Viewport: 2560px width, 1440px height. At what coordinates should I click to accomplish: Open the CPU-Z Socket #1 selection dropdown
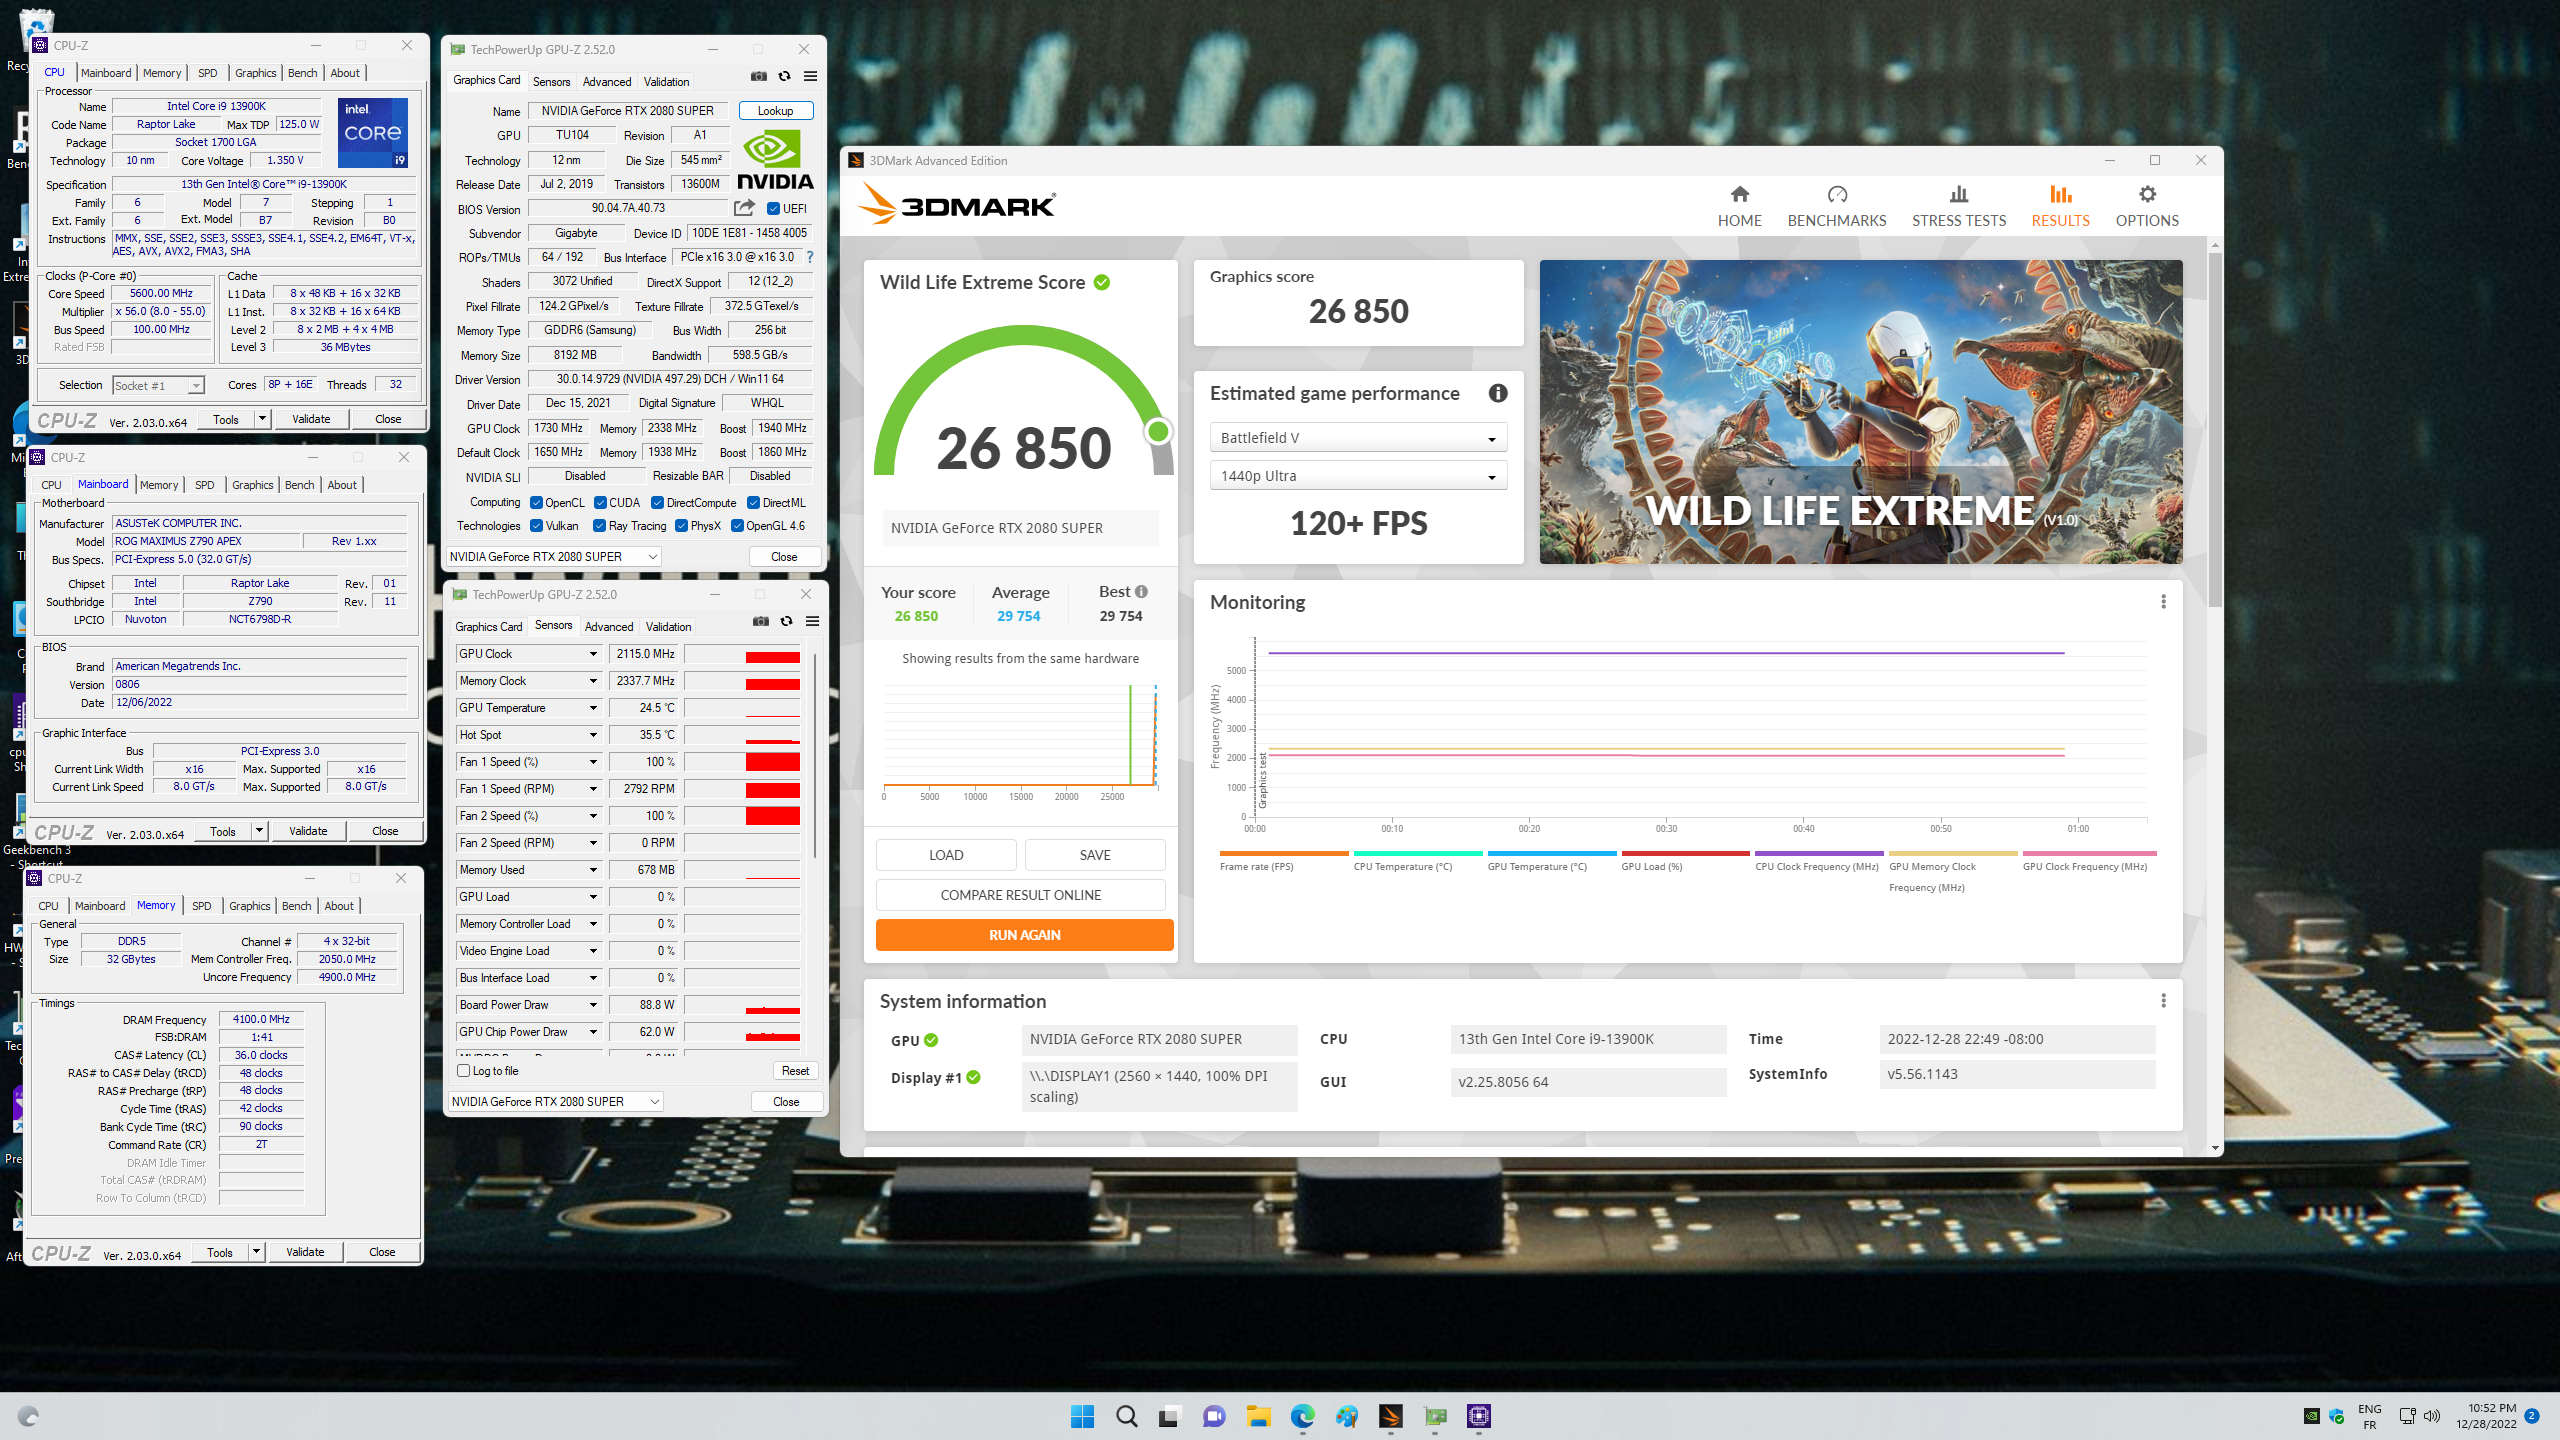158,386
